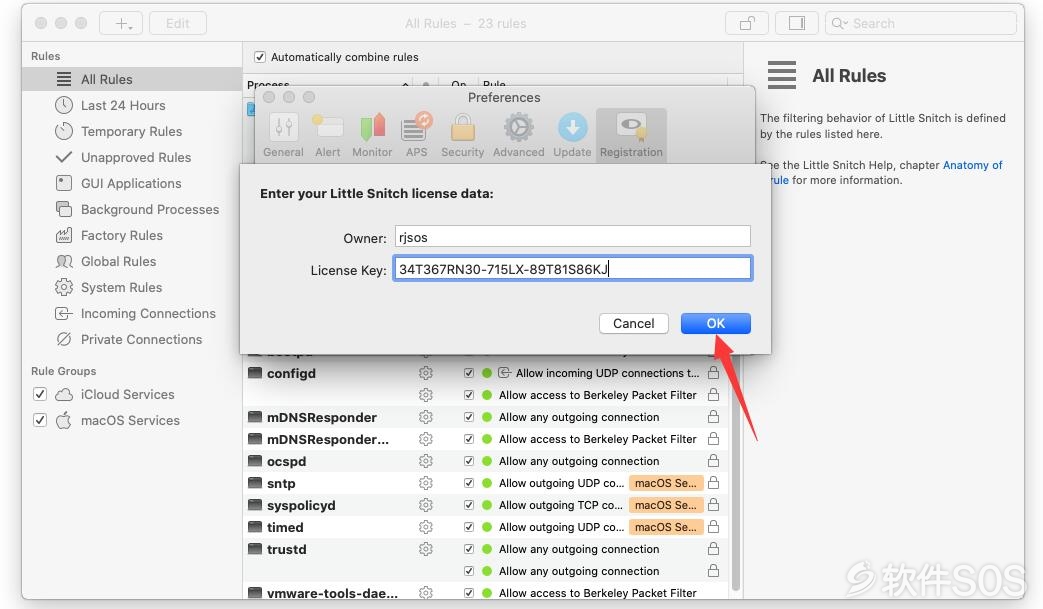Select All Rules in sidebar
1043x609 pixels.
pyautogui.click(x=132, y=79)
